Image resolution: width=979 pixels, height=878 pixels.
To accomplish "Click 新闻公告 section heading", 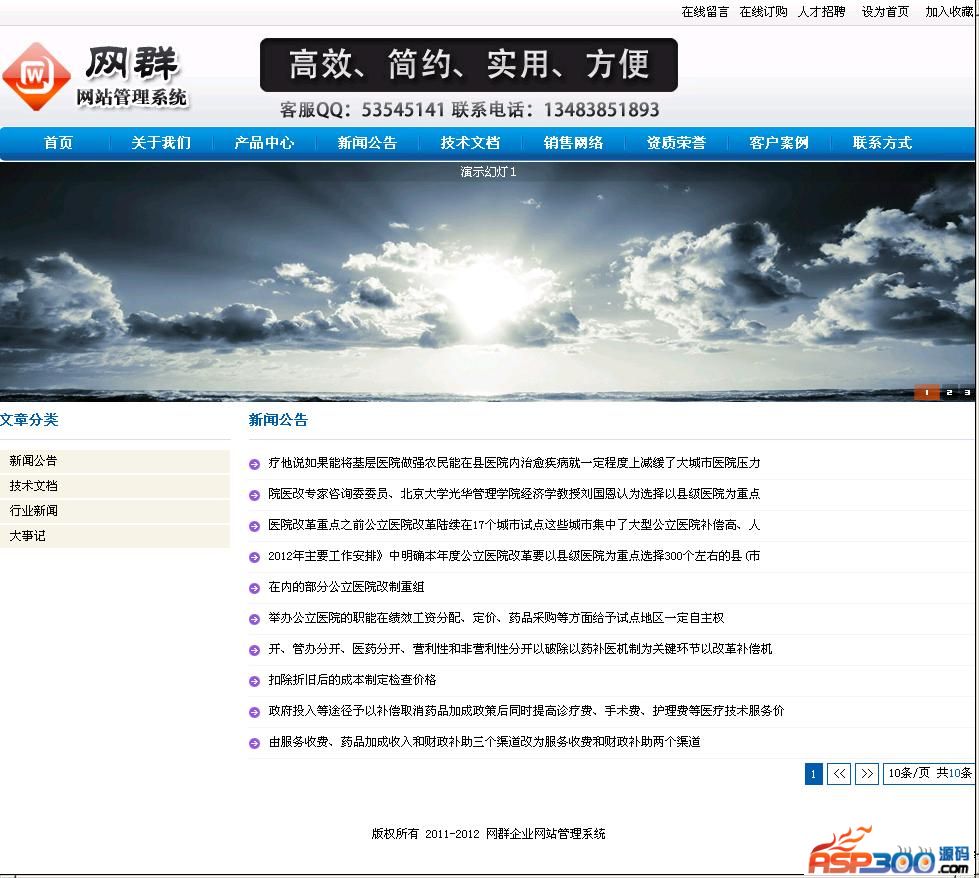I will click(x=278, y=420).
